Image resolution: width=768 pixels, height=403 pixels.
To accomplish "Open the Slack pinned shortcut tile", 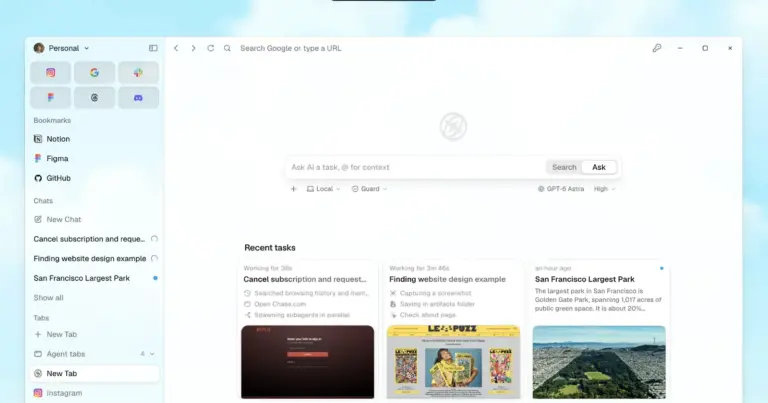I will click(138, 72).
